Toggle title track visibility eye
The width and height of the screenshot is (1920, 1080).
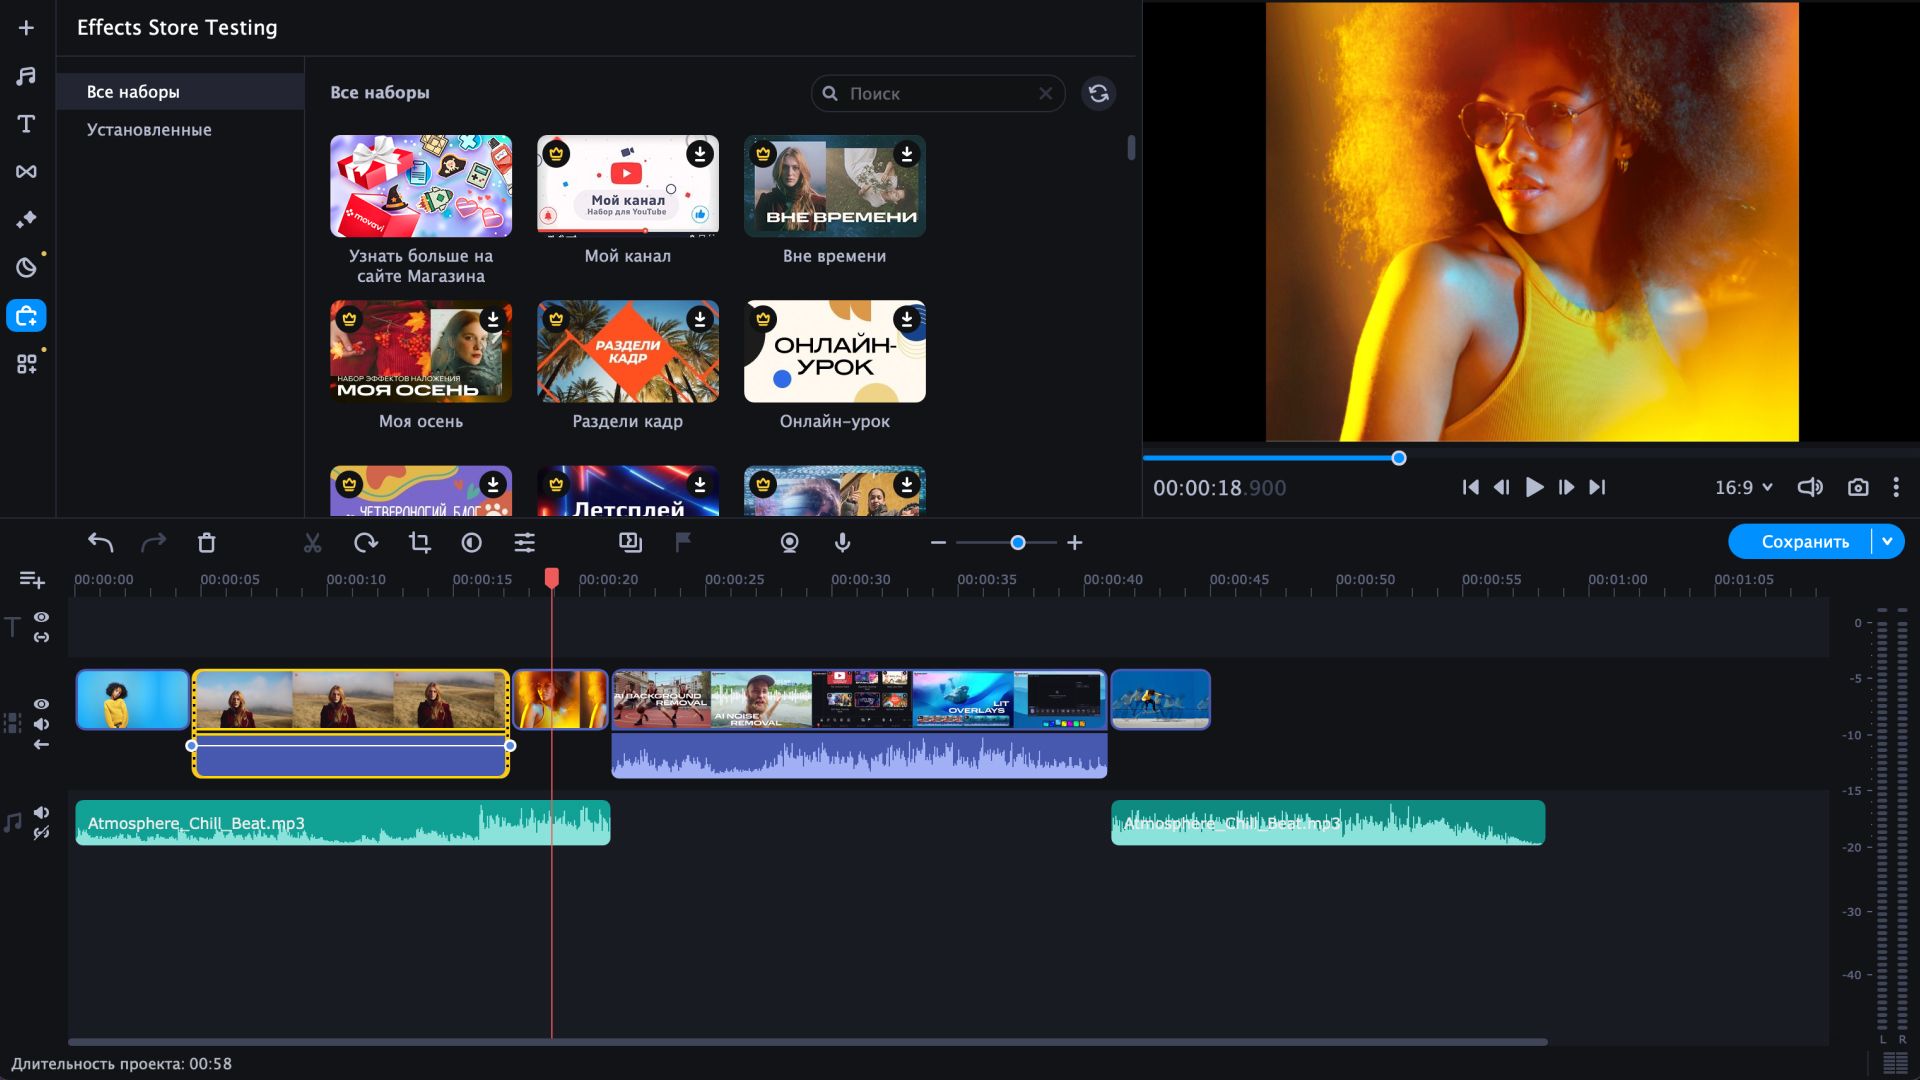pos(41,617)
